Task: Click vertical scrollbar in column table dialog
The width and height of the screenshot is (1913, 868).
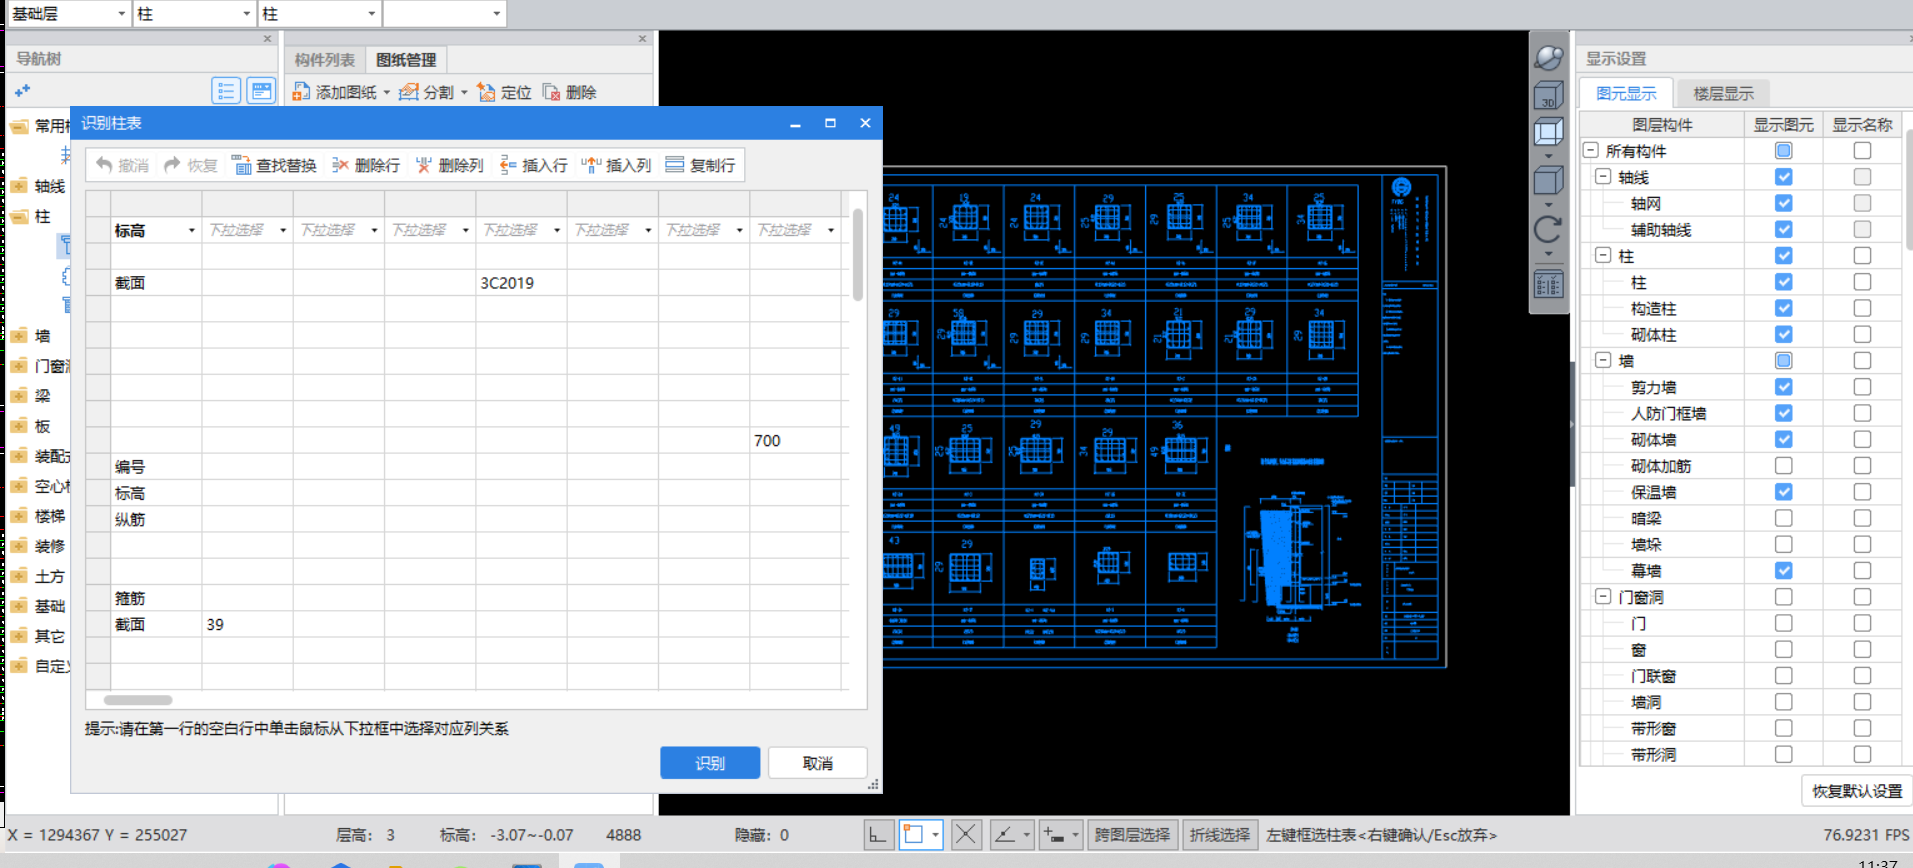Action: click(857, 254)
